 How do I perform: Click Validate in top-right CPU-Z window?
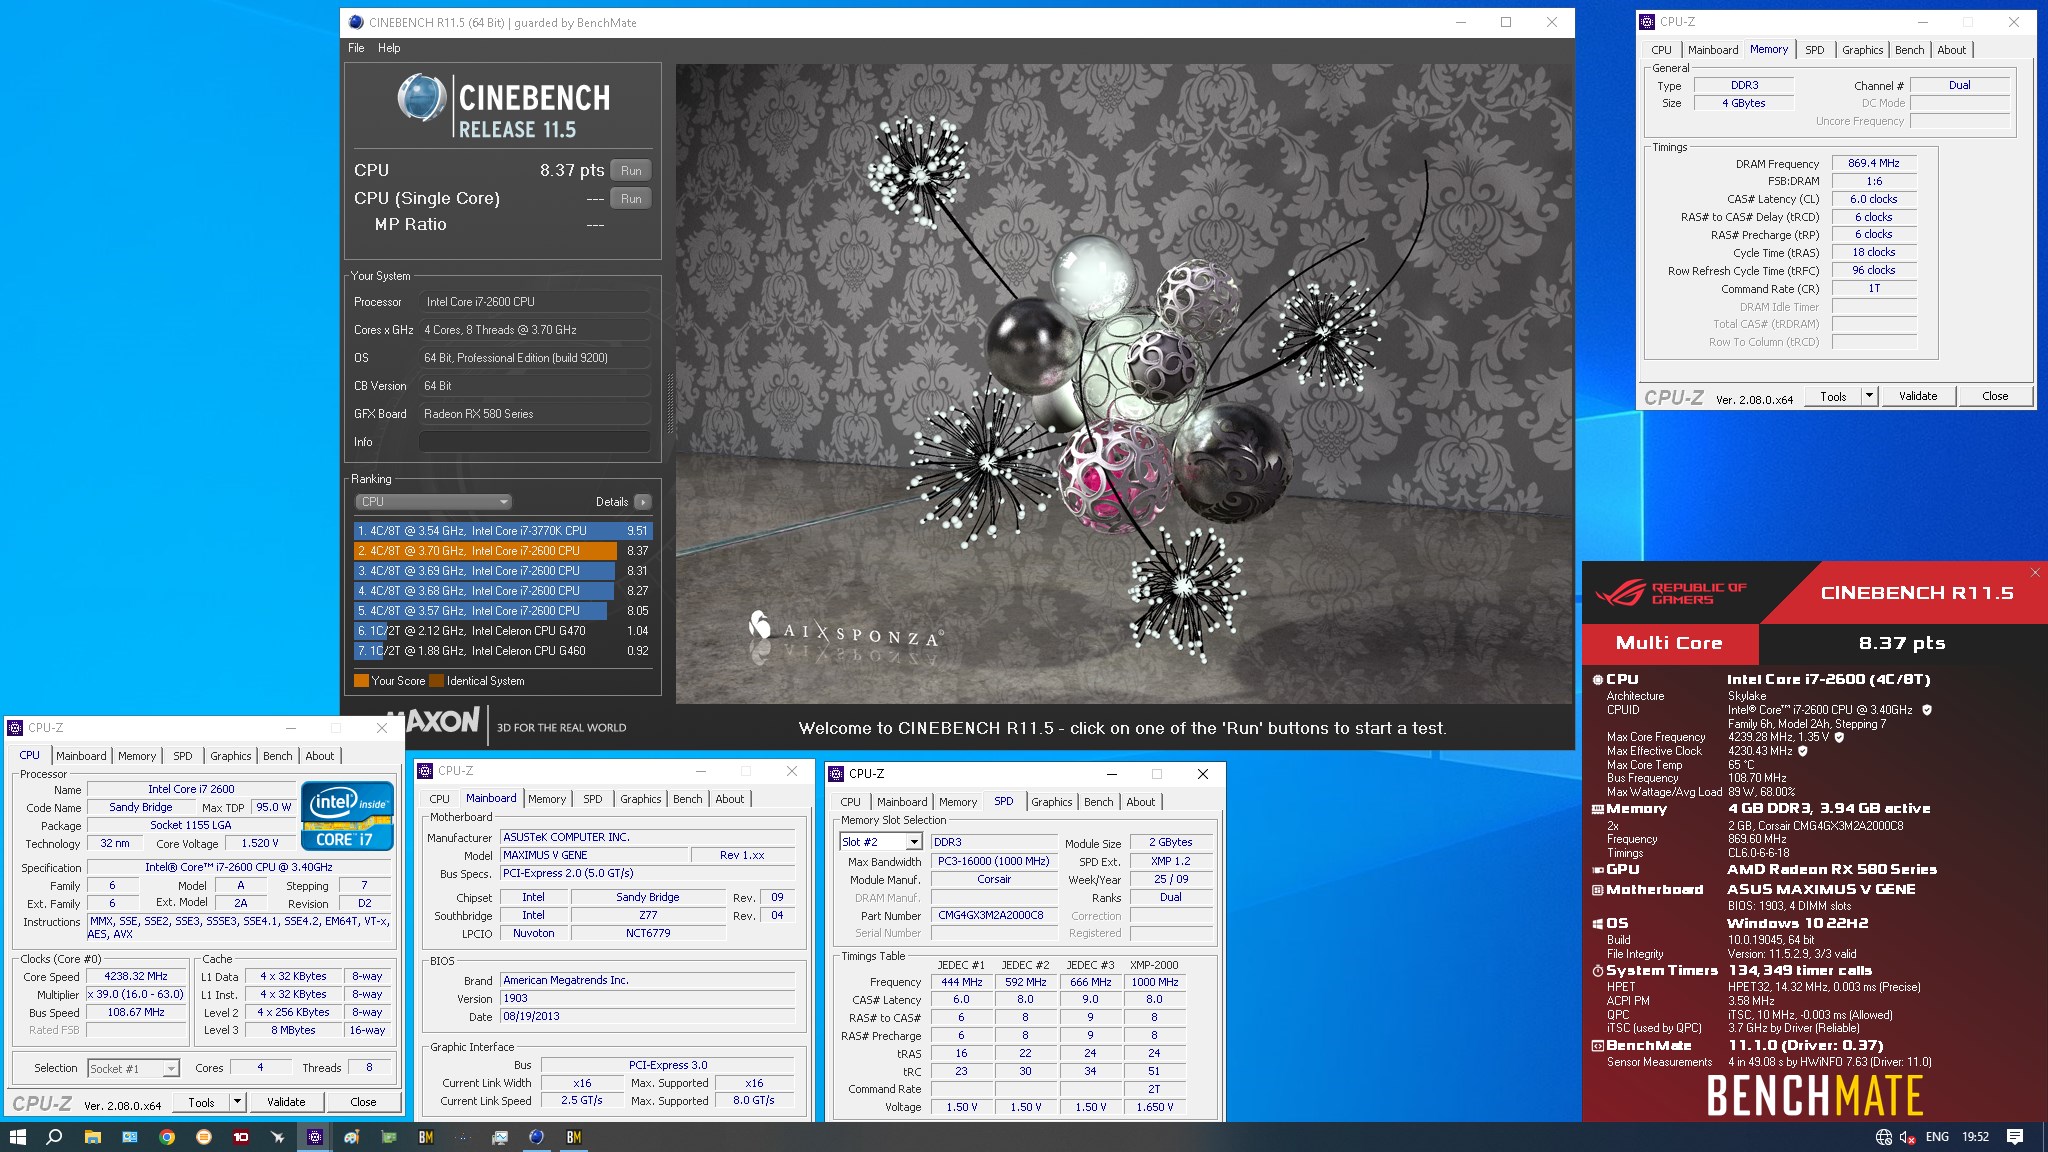(x=1918, y=396)
